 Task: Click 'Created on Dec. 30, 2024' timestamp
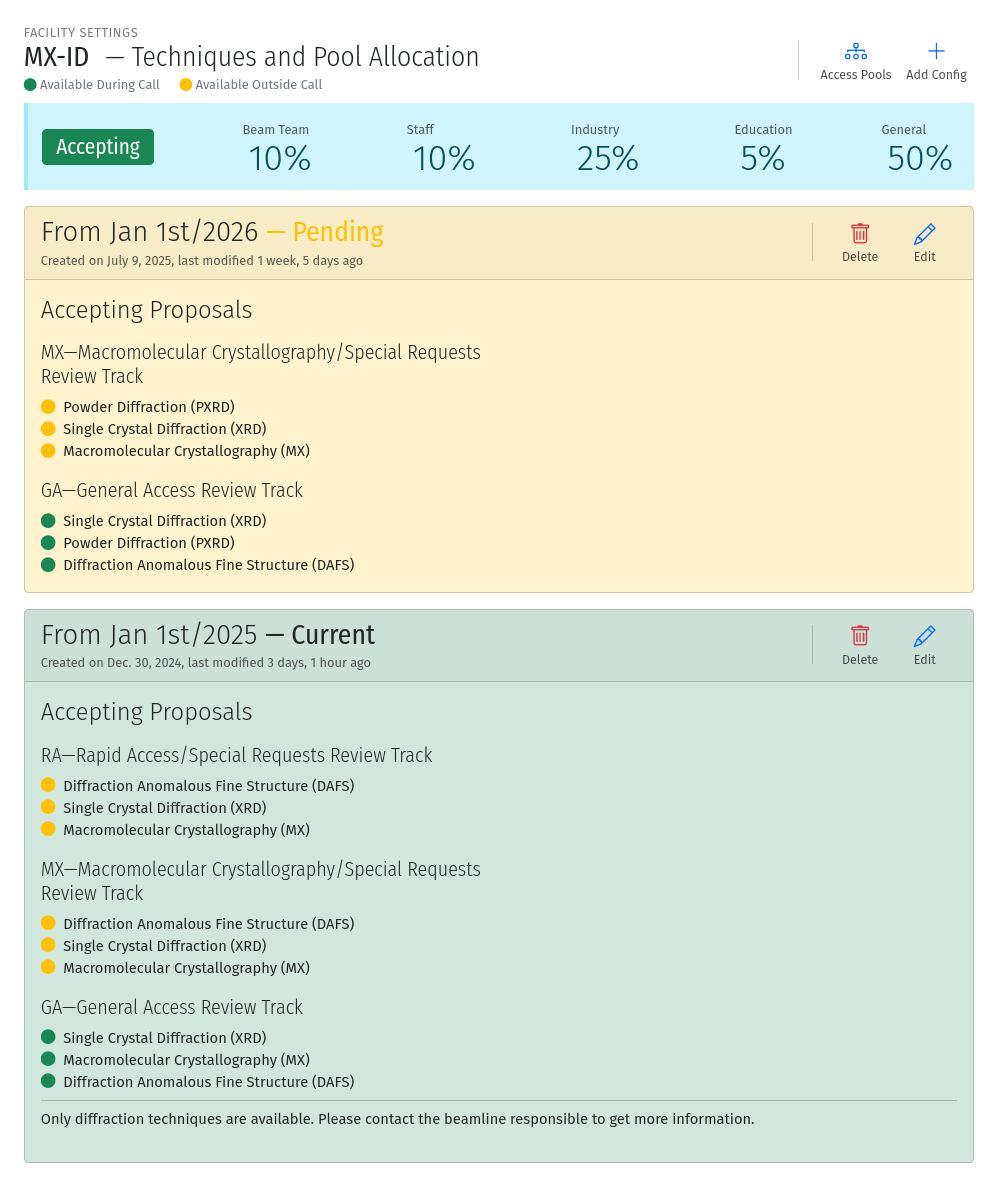111,663
